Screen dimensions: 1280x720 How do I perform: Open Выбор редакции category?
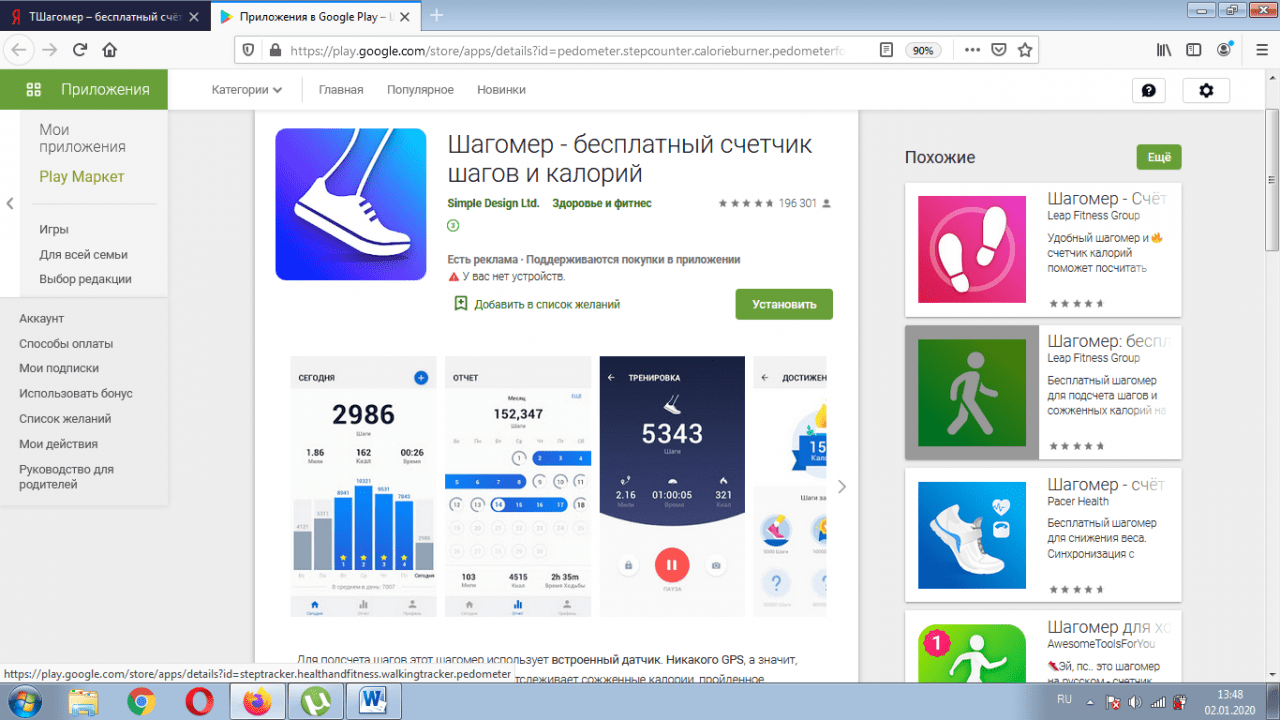point(85,279)
